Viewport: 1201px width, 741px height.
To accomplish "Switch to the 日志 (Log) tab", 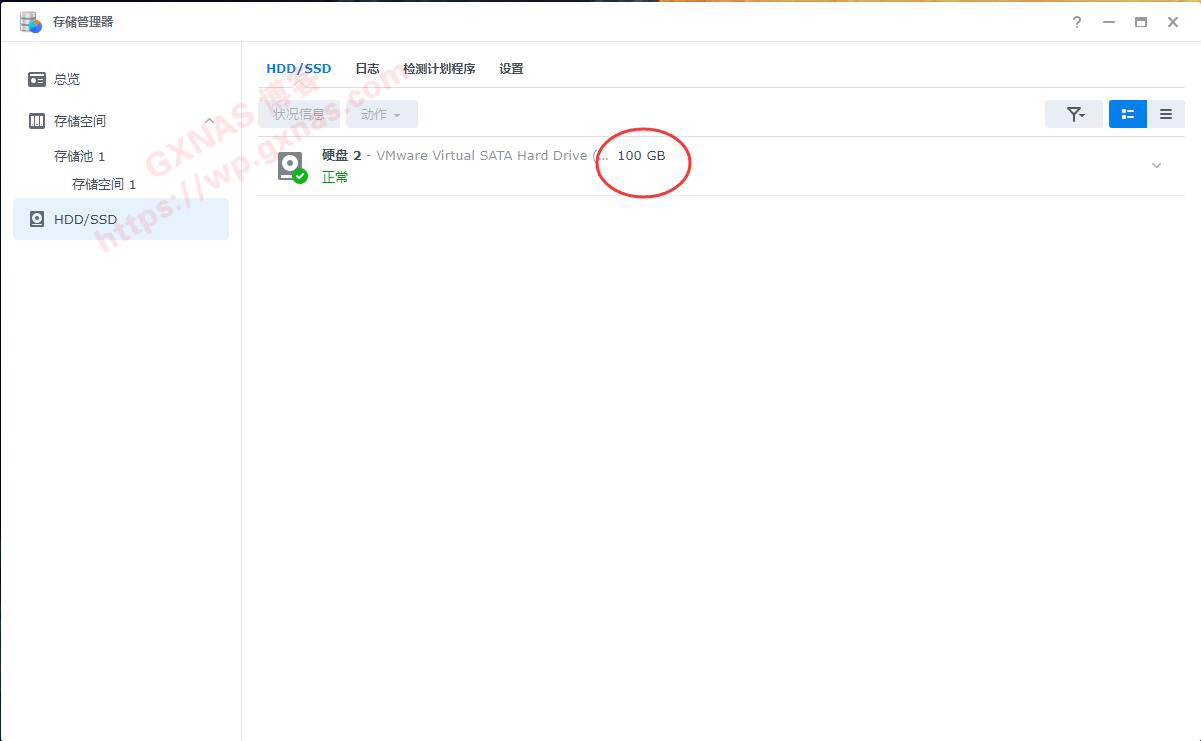I will pos(366,68).
